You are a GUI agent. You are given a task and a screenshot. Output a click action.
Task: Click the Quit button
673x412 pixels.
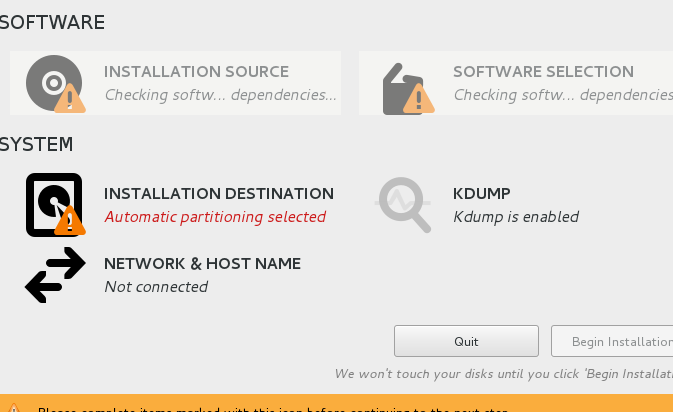click(466, 341)
